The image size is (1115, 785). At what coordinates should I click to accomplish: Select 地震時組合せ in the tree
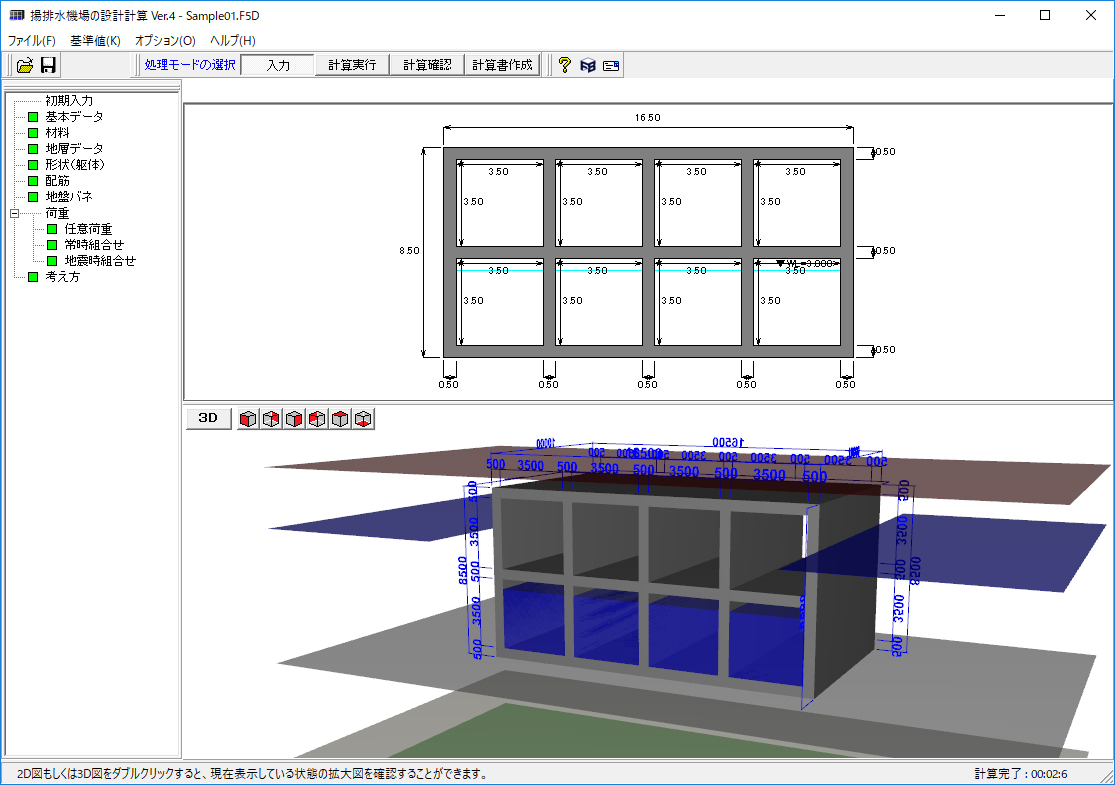click(x=100, y=261)
